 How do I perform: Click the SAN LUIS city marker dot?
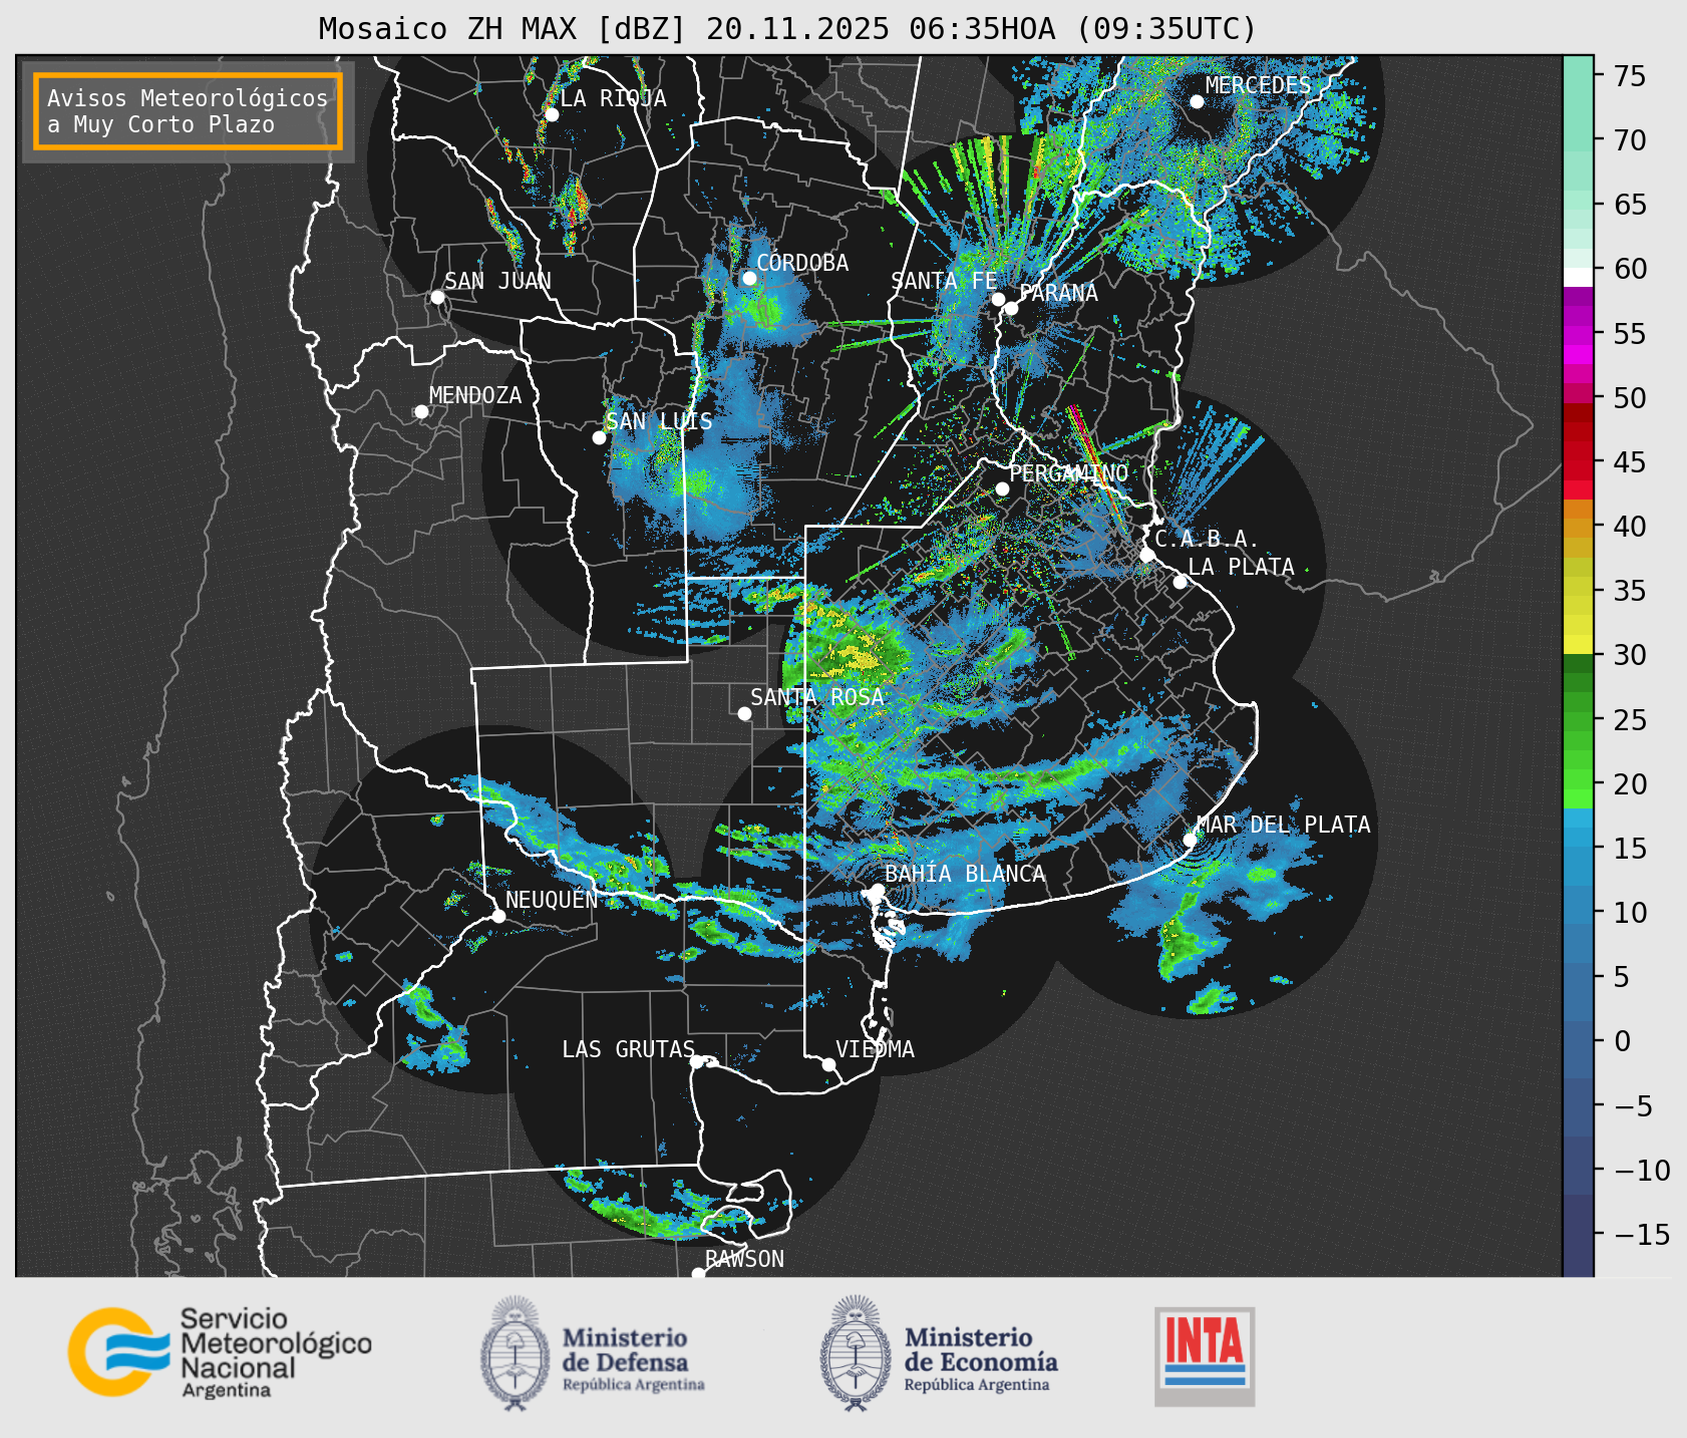click(x=599, y=438)
